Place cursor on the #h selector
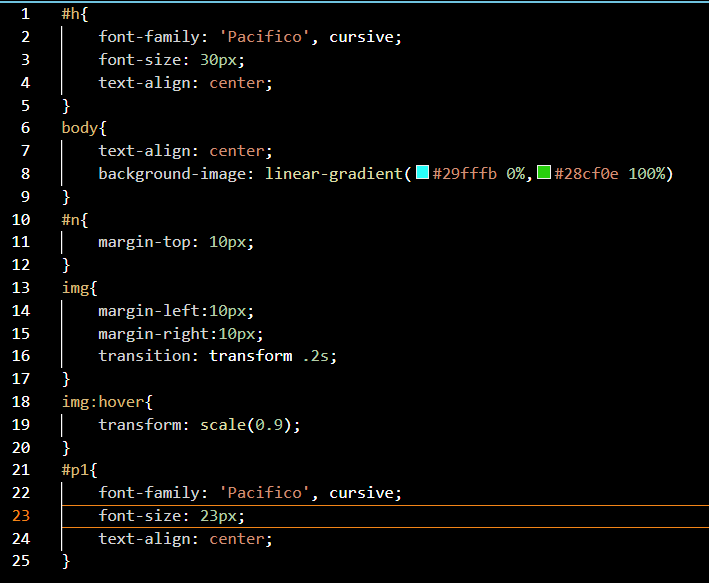Screen dimensions: 709x583 [x=71, y=14]
